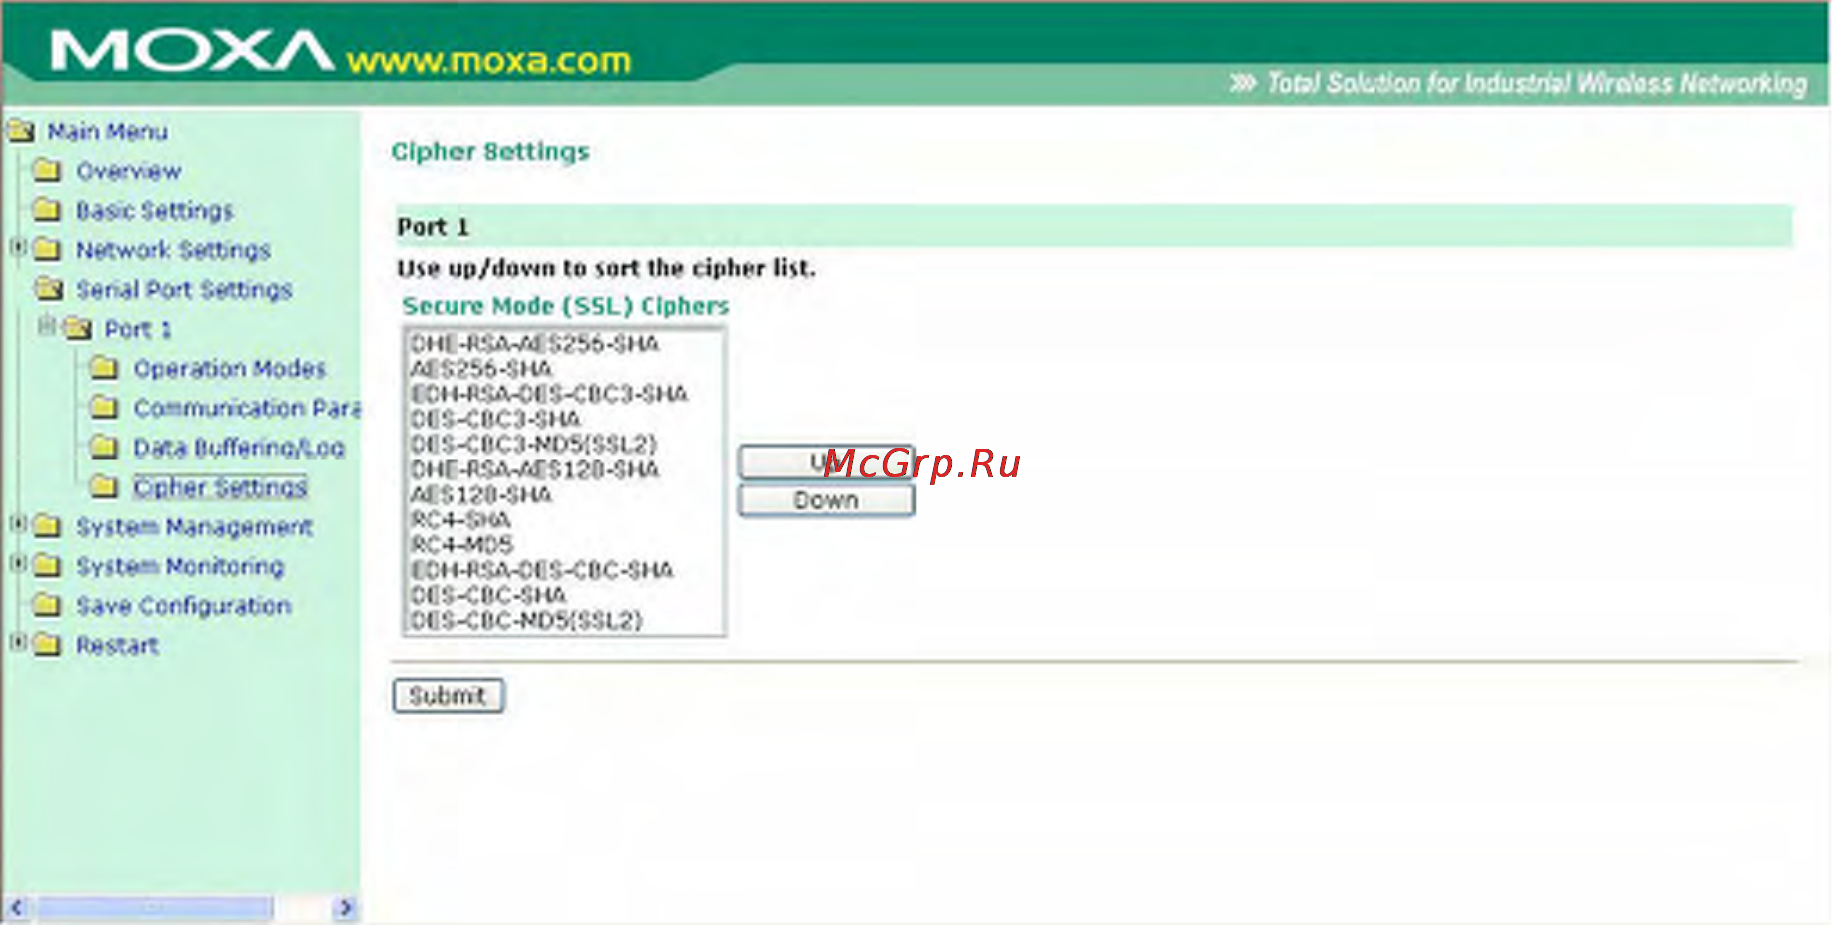
Task: Open the Cipher Settings link
Action: coord(220,487)
